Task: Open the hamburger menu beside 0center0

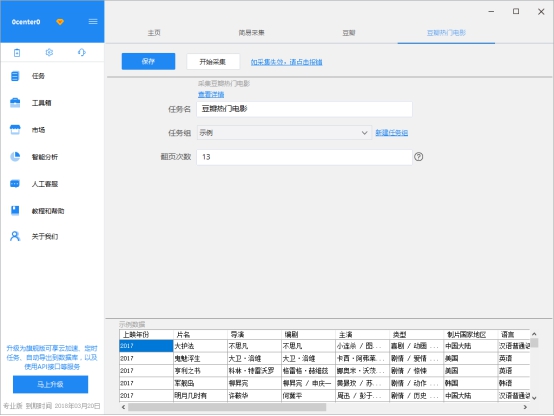Action: 93,22
